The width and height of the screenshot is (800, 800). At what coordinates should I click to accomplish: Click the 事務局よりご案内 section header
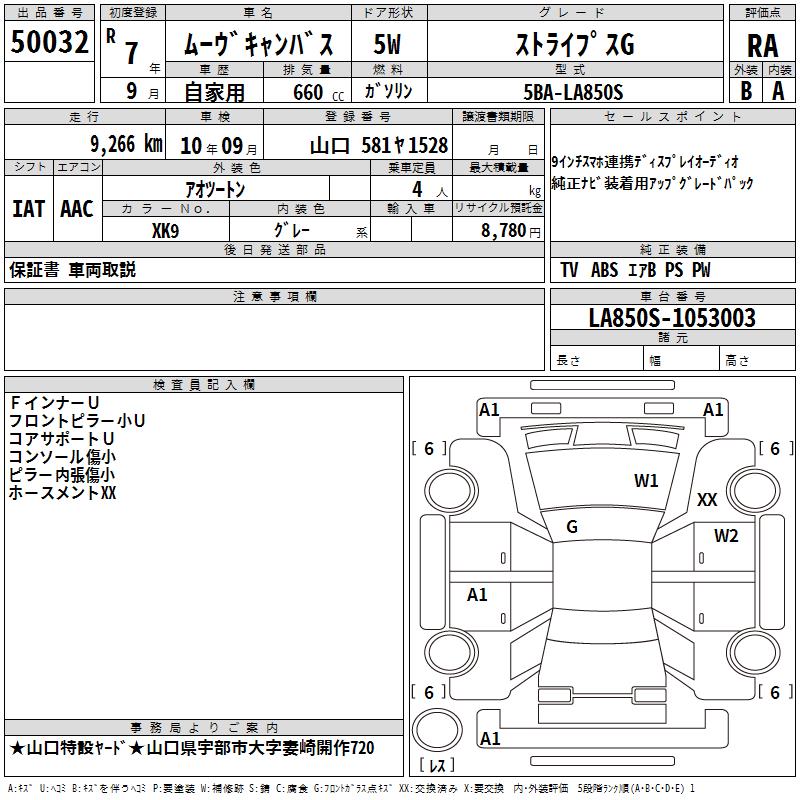(204, 728)
